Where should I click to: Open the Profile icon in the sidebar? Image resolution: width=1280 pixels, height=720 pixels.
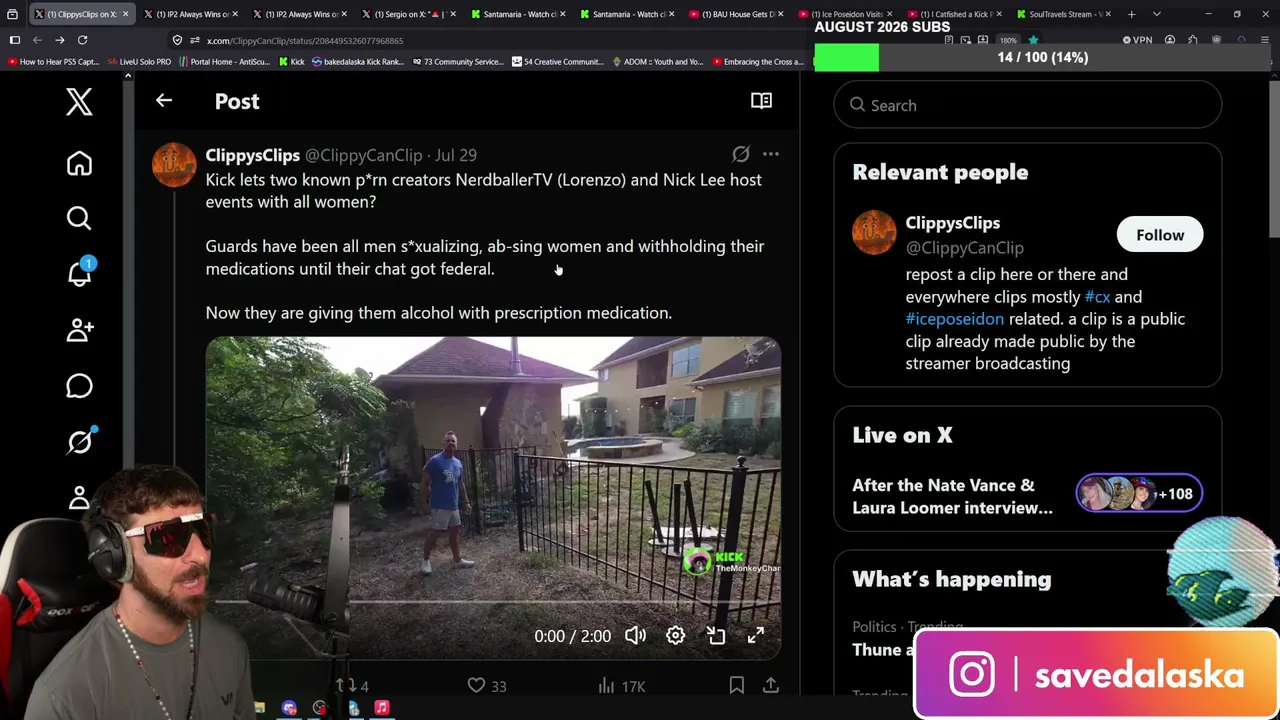pos(79,497)
